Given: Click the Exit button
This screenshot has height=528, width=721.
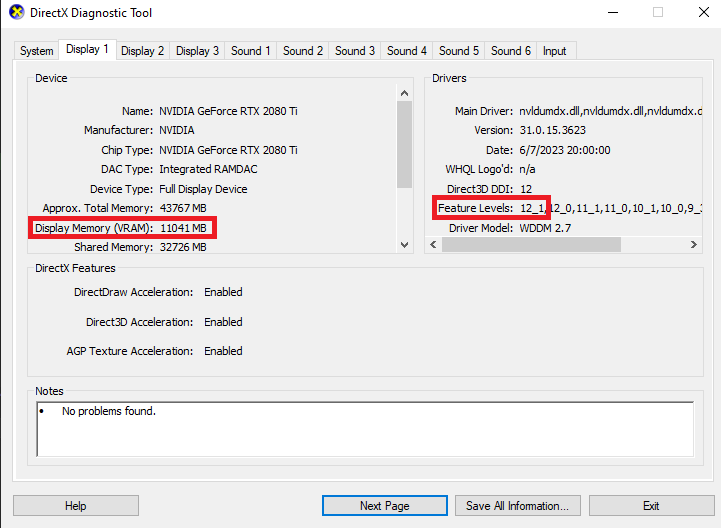Looking at the screenshot, I should point(651,506).
